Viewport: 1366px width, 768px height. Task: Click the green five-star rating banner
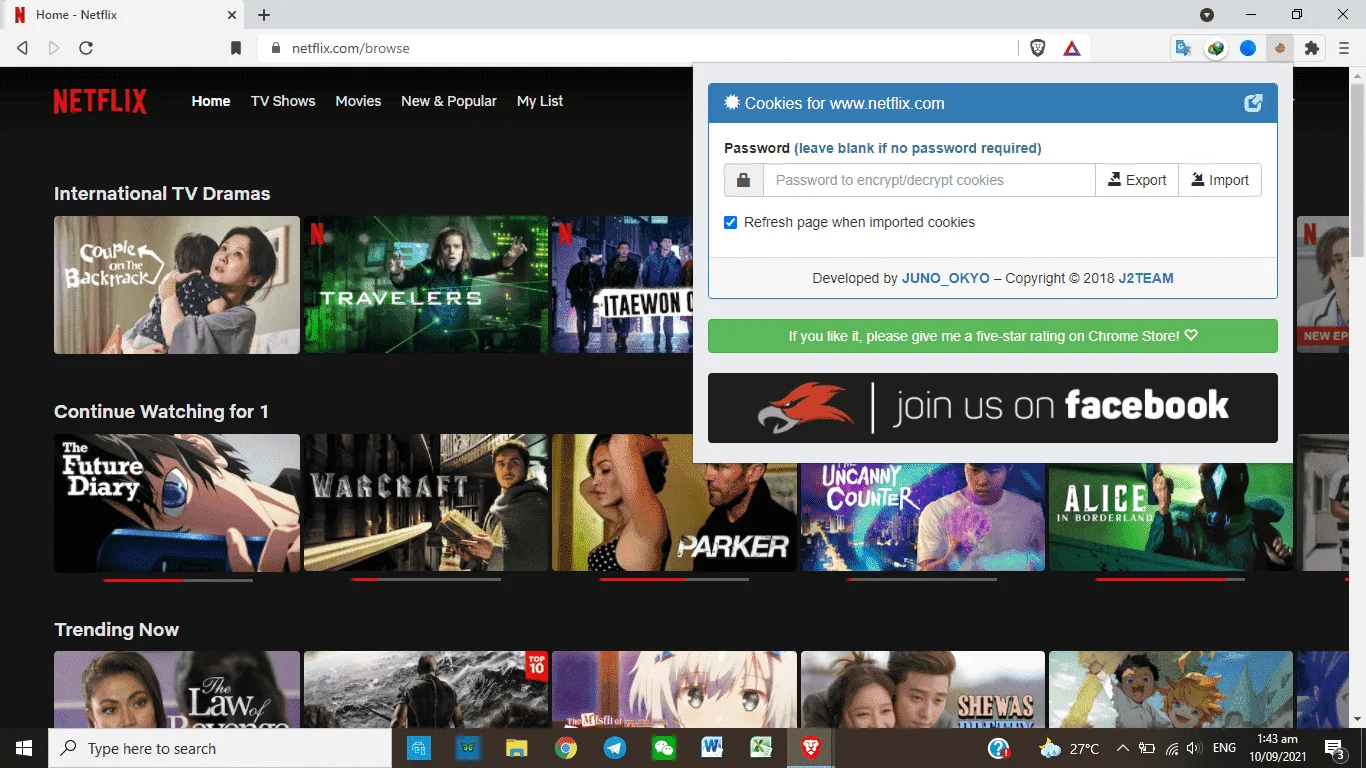(993, 336)
